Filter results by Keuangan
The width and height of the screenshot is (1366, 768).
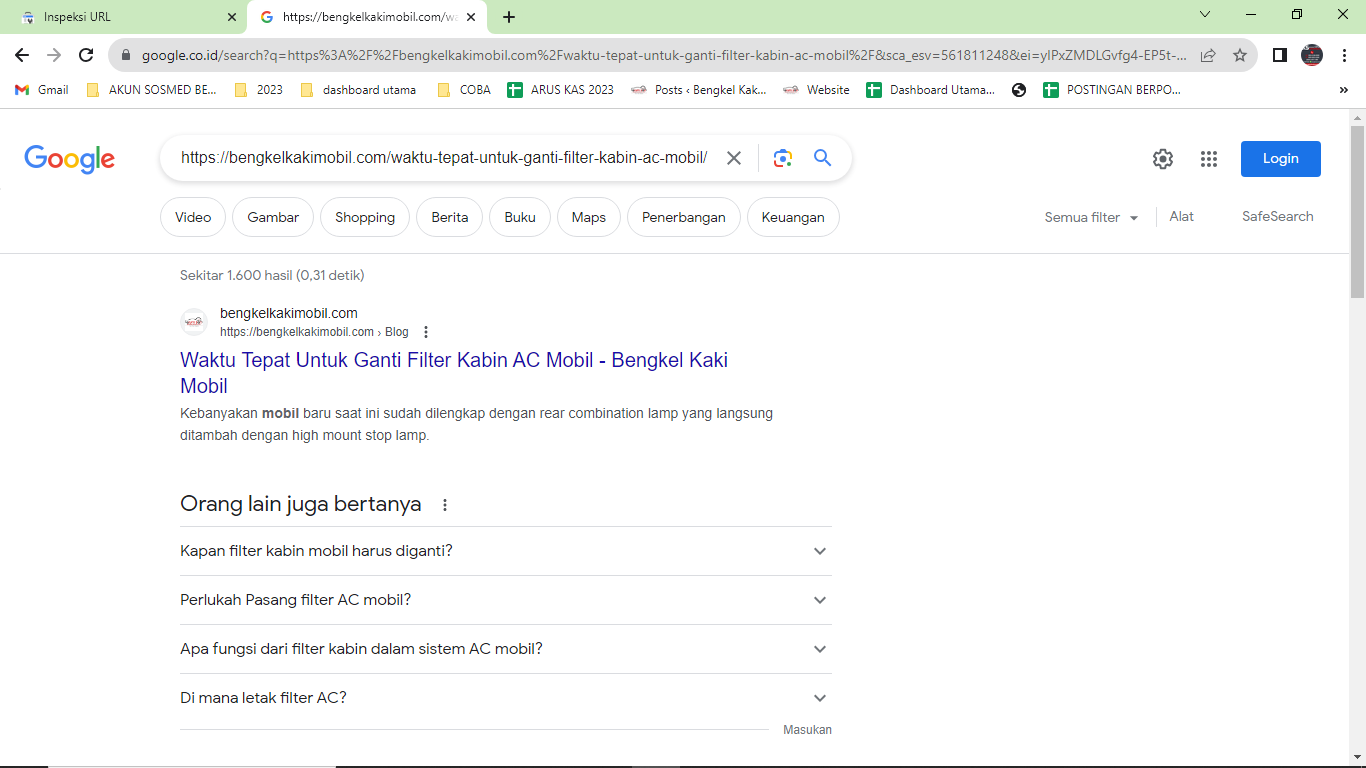coord(793,217)
